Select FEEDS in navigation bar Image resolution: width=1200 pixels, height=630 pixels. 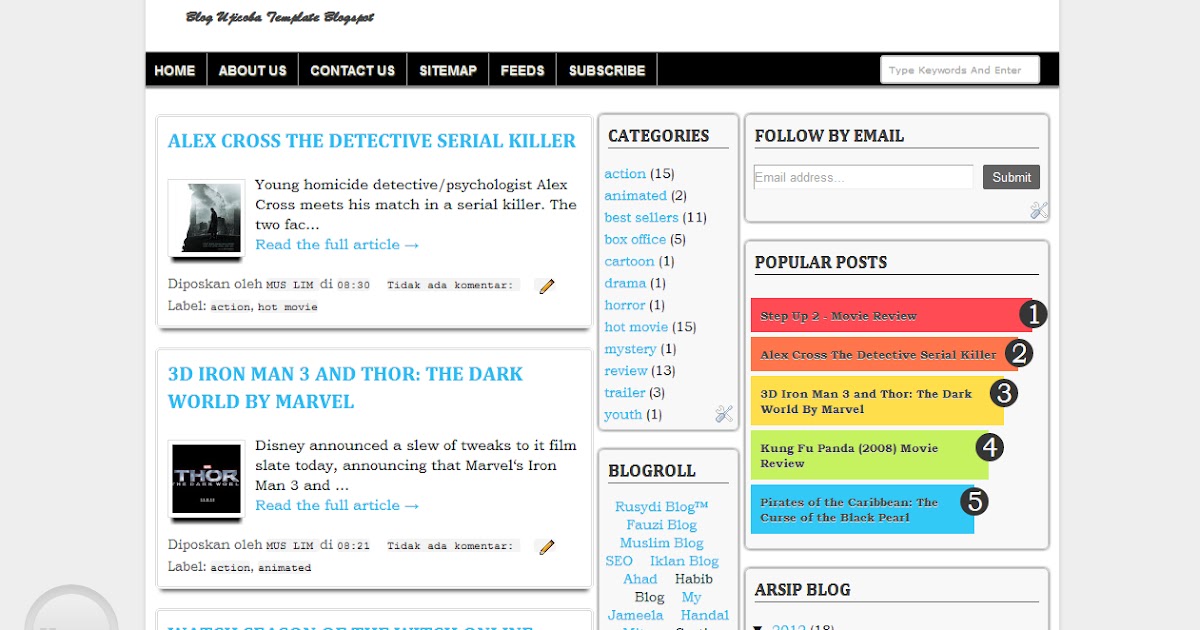pos(522,70)
